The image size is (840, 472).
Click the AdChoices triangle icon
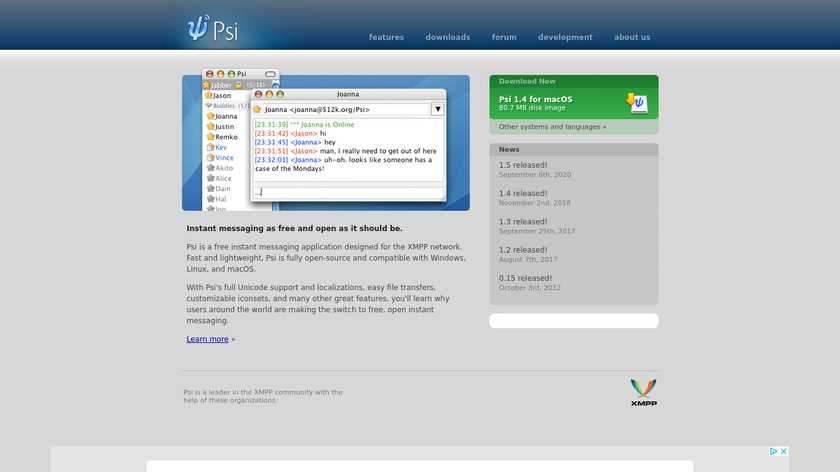774,451
